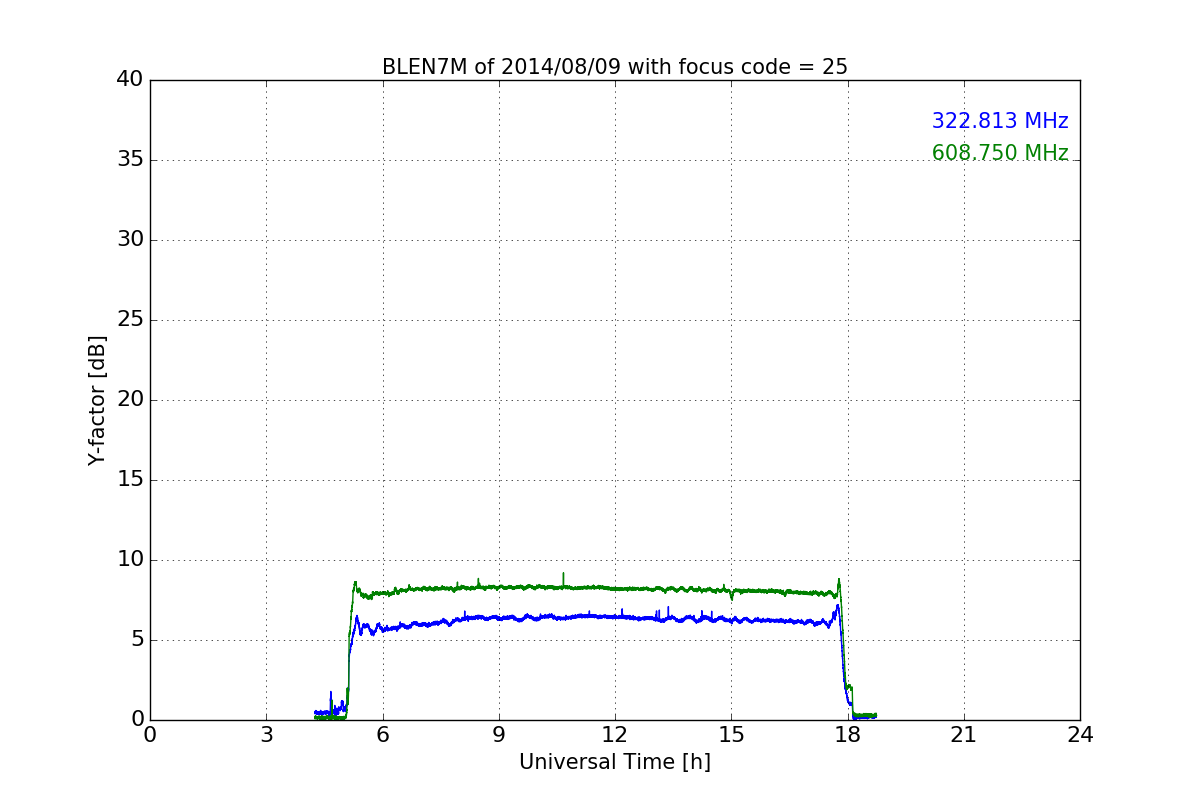This screenshot has width=1200, height=800.
Task: Click the y-axis tick label 20
Action: pyautogui.click(x=130, y=400)
